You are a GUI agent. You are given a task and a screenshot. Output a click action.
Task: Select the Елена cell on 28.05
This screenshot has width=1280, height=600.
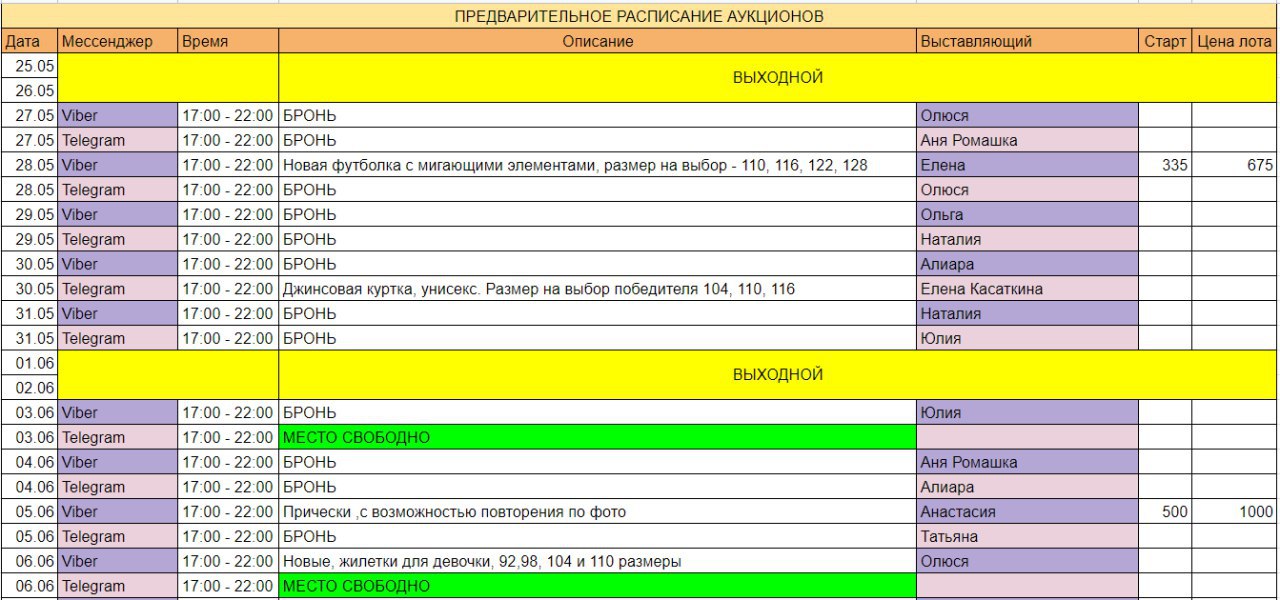coord(1028,165)
